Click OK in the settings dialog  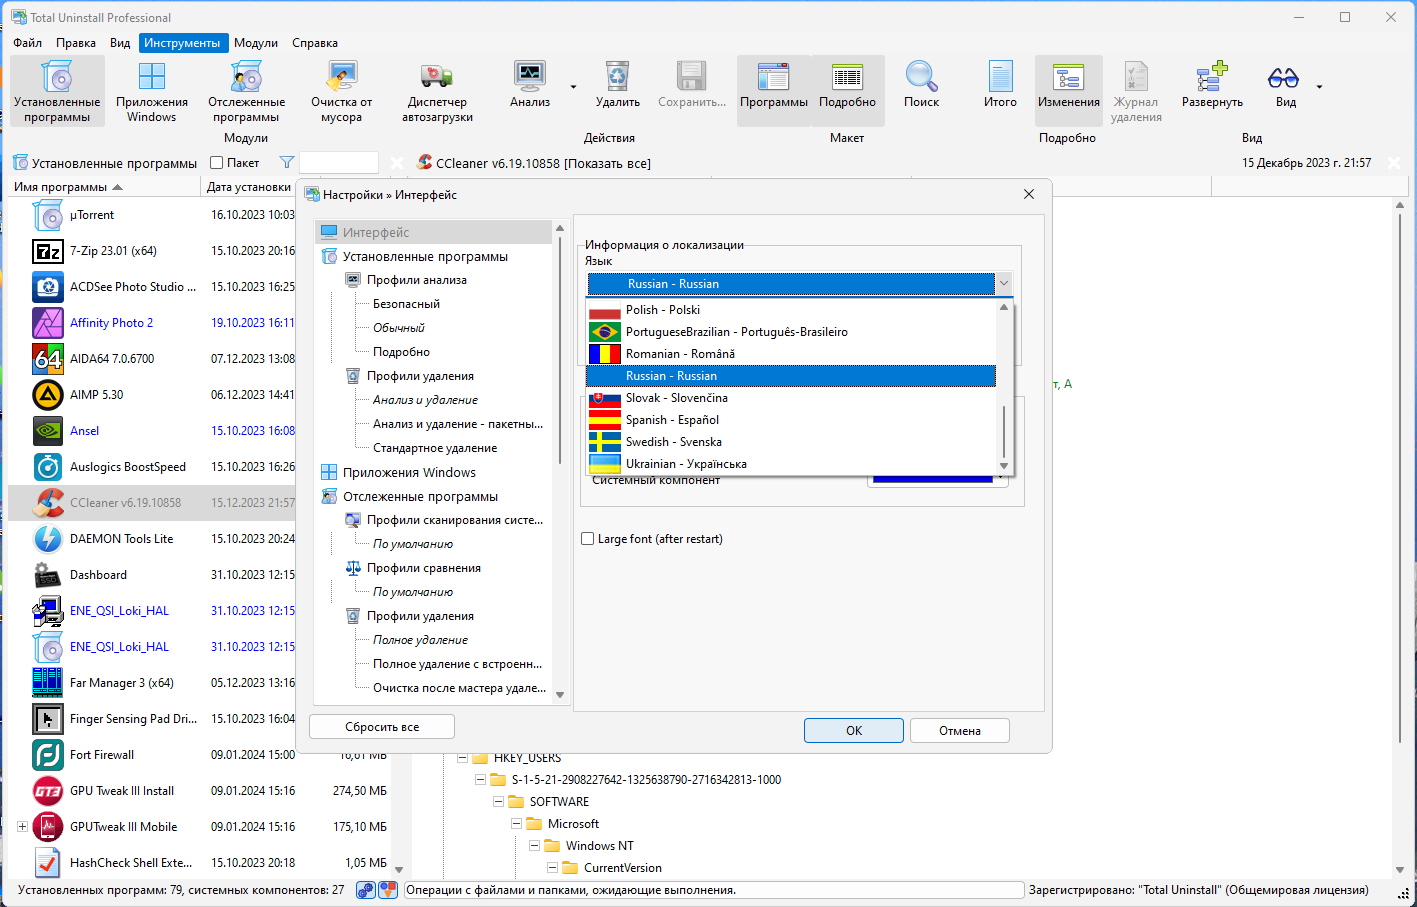[x=854, y=731]
